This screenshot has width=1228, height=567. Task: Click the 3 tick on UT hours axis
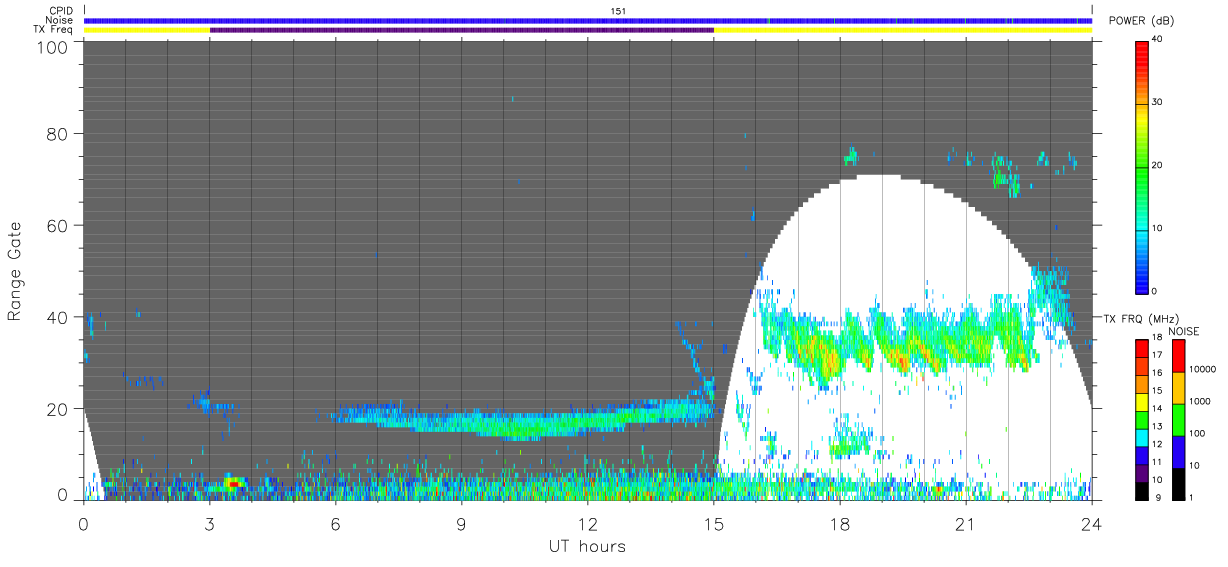(x=210, y=523)
